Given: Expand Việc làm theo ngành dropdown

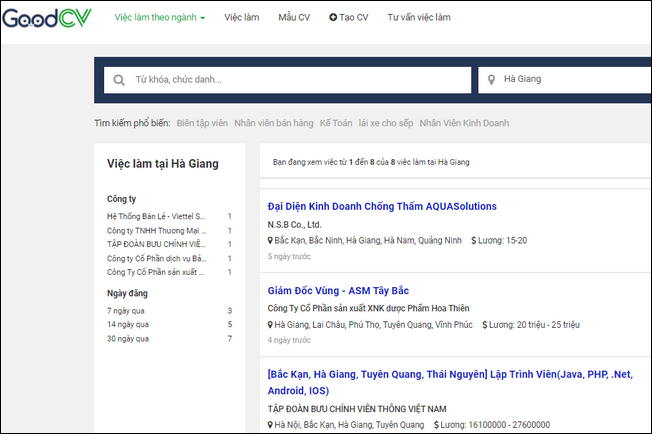Looking at the screenshot, I should [x=159, y=18].
